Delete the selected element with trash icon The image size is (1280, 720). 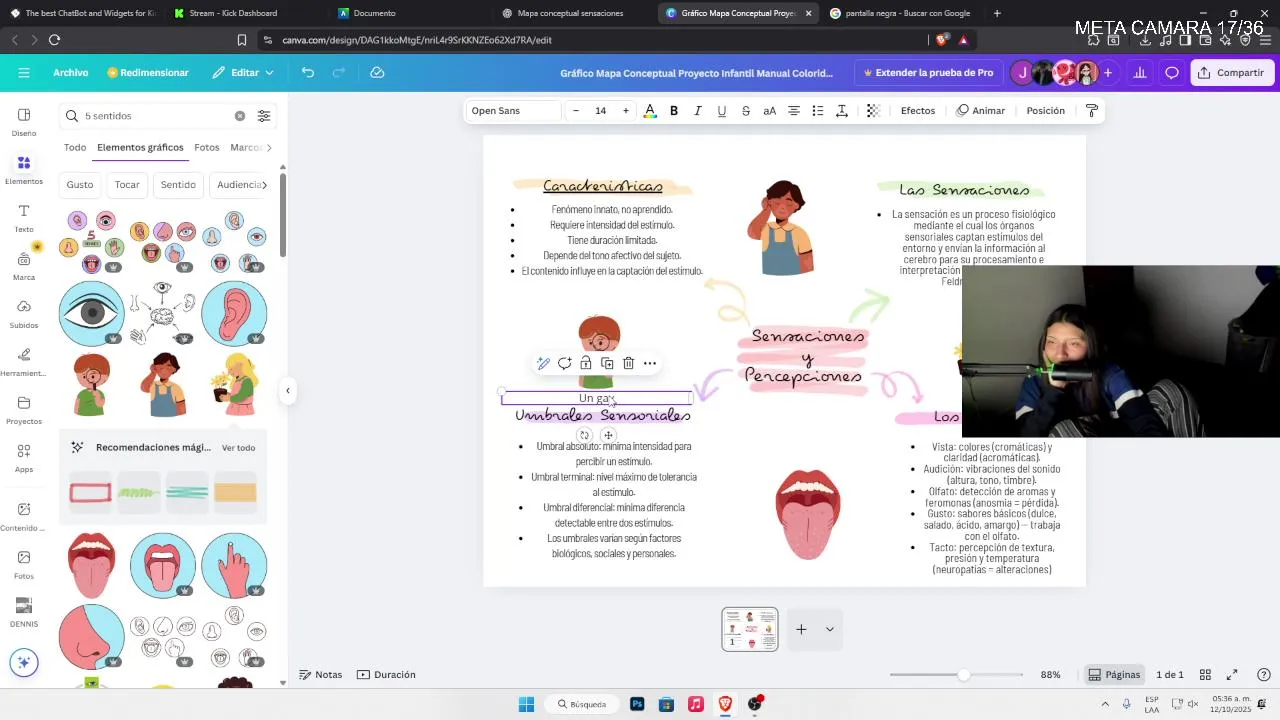pos(628,363)
